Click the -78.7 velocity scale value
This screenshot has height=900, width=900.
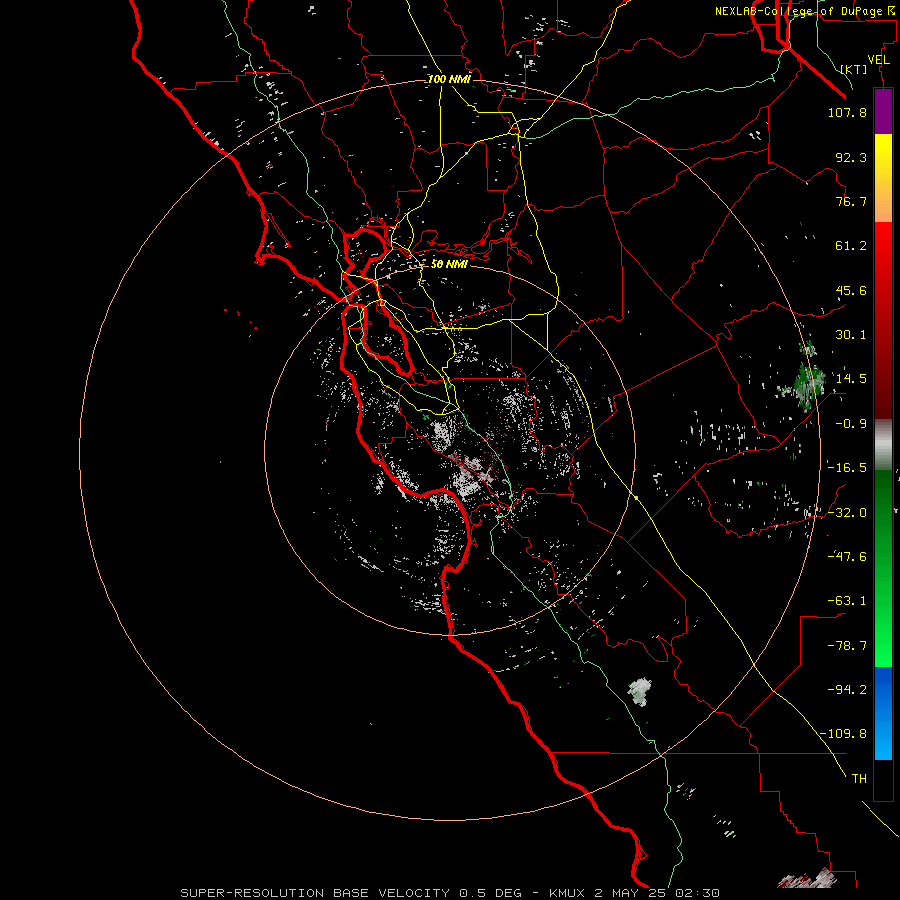847,646
